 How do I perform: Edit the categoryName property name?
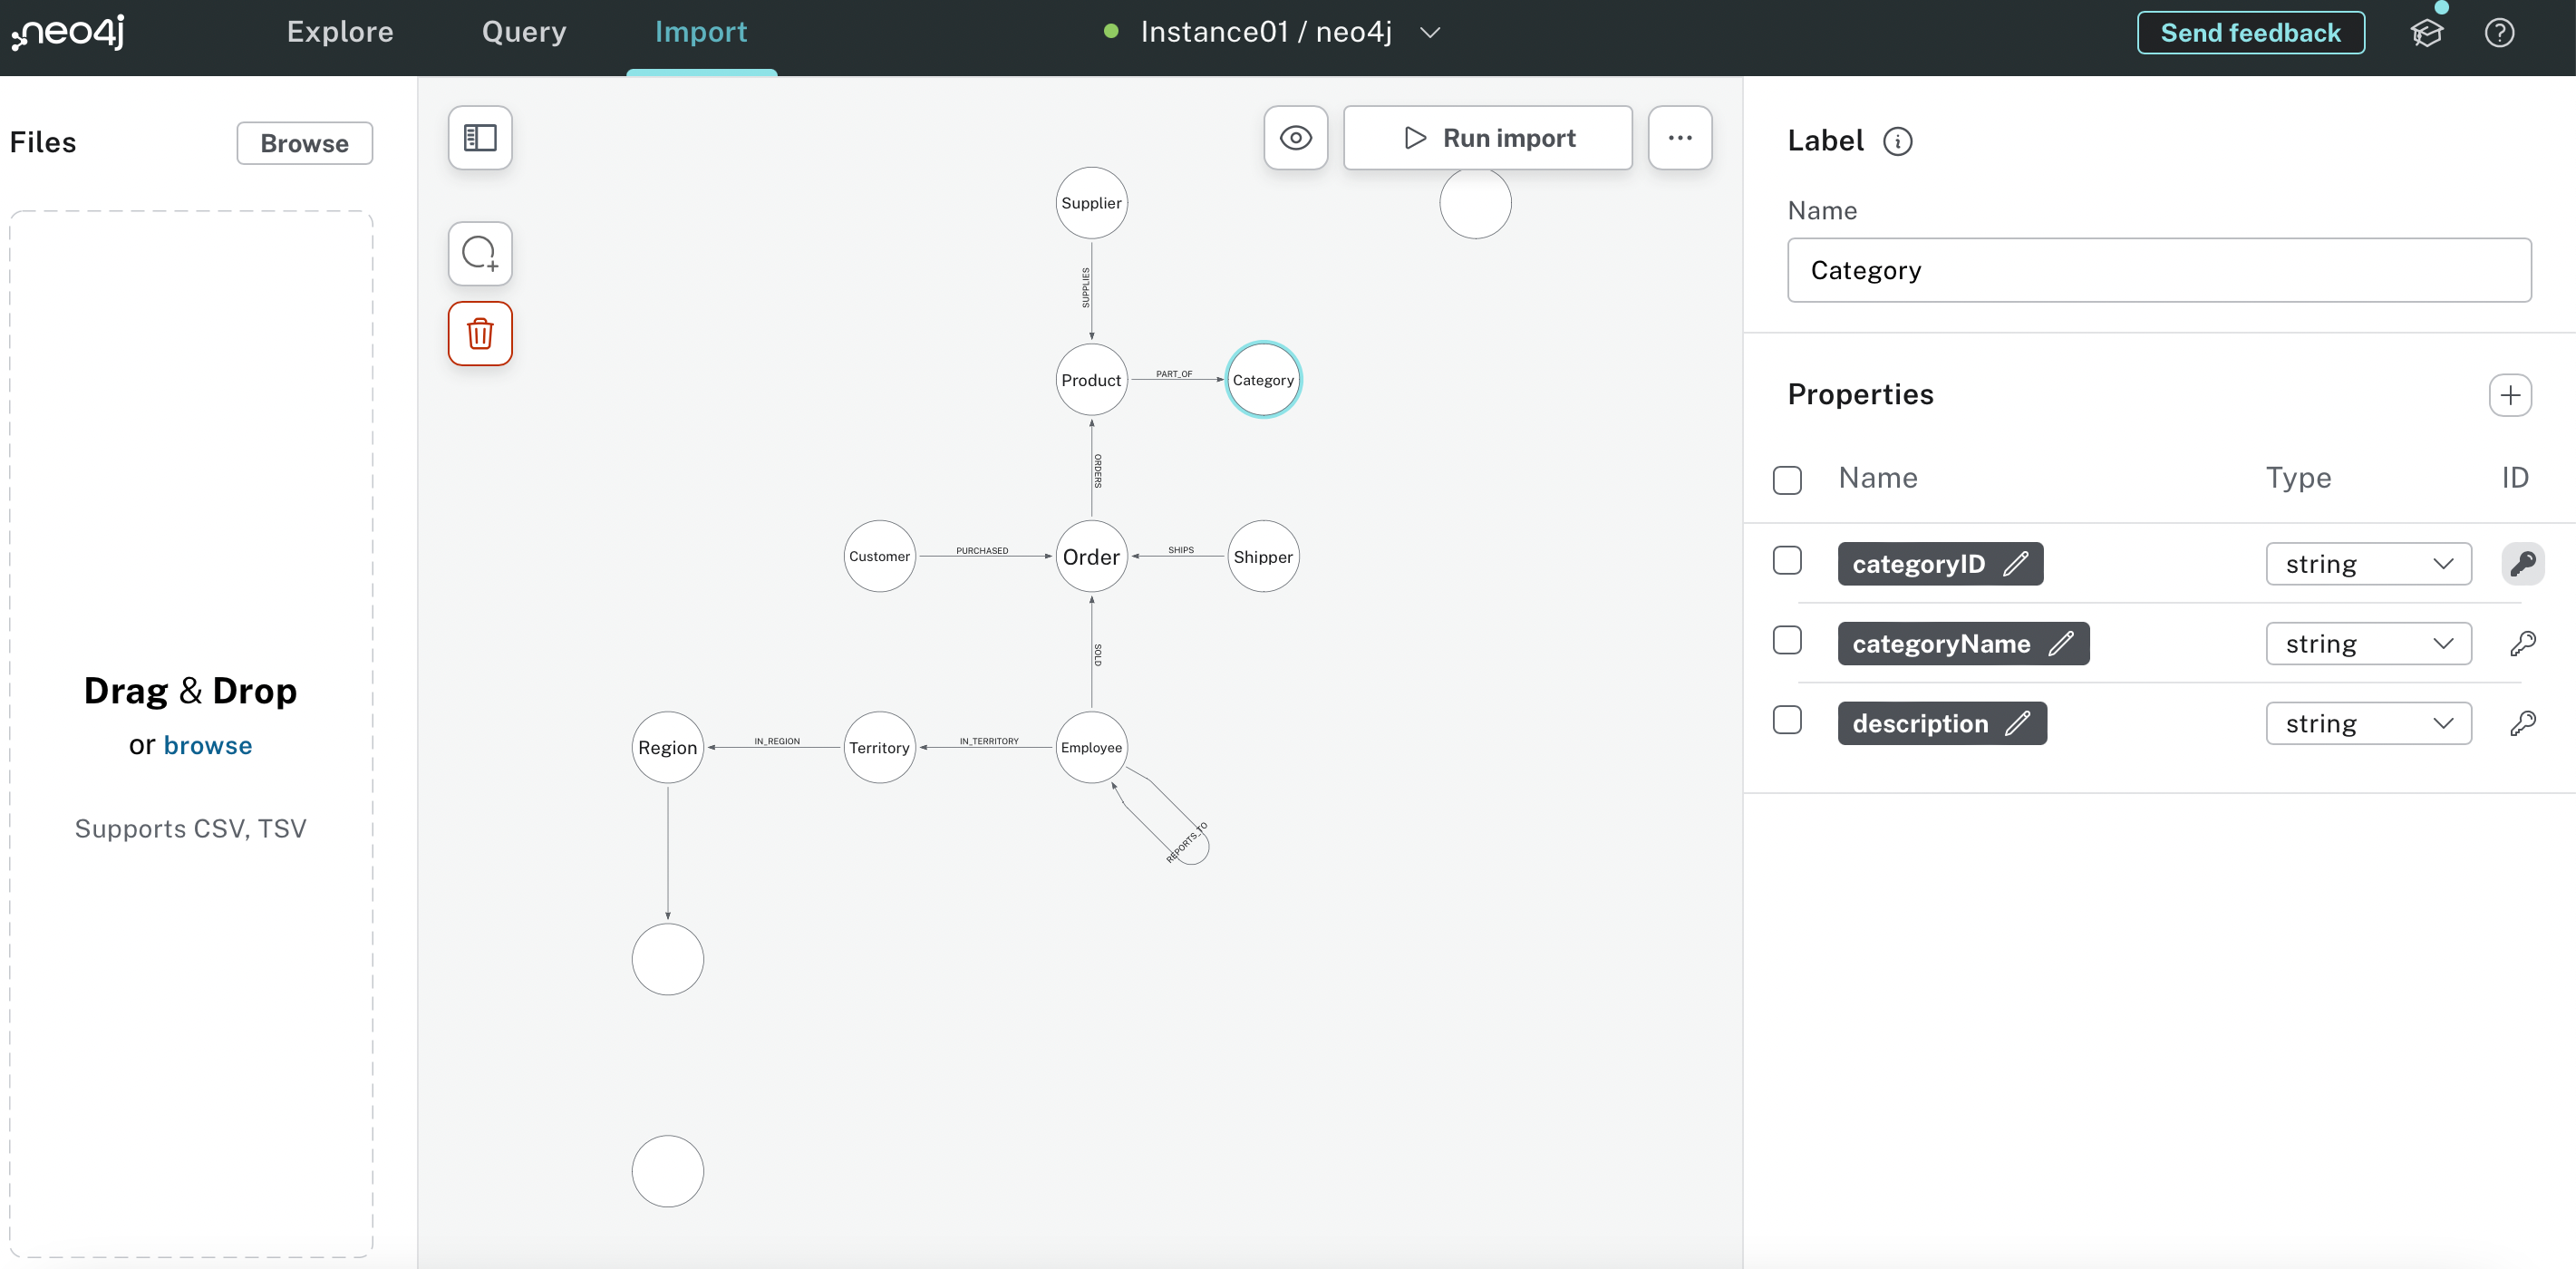(x=2061, y=644)
